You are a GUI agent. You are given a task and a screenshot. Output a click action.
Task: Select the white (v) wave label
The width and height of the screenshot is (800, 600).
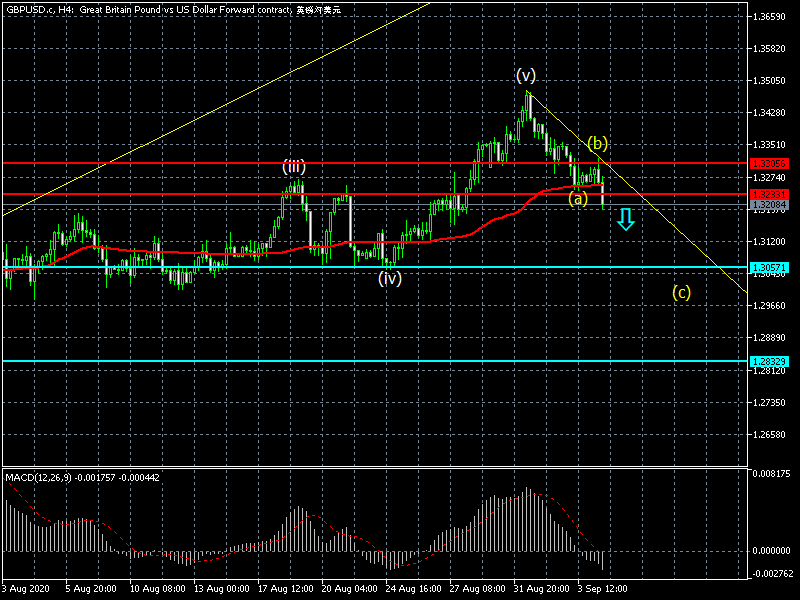526,76
